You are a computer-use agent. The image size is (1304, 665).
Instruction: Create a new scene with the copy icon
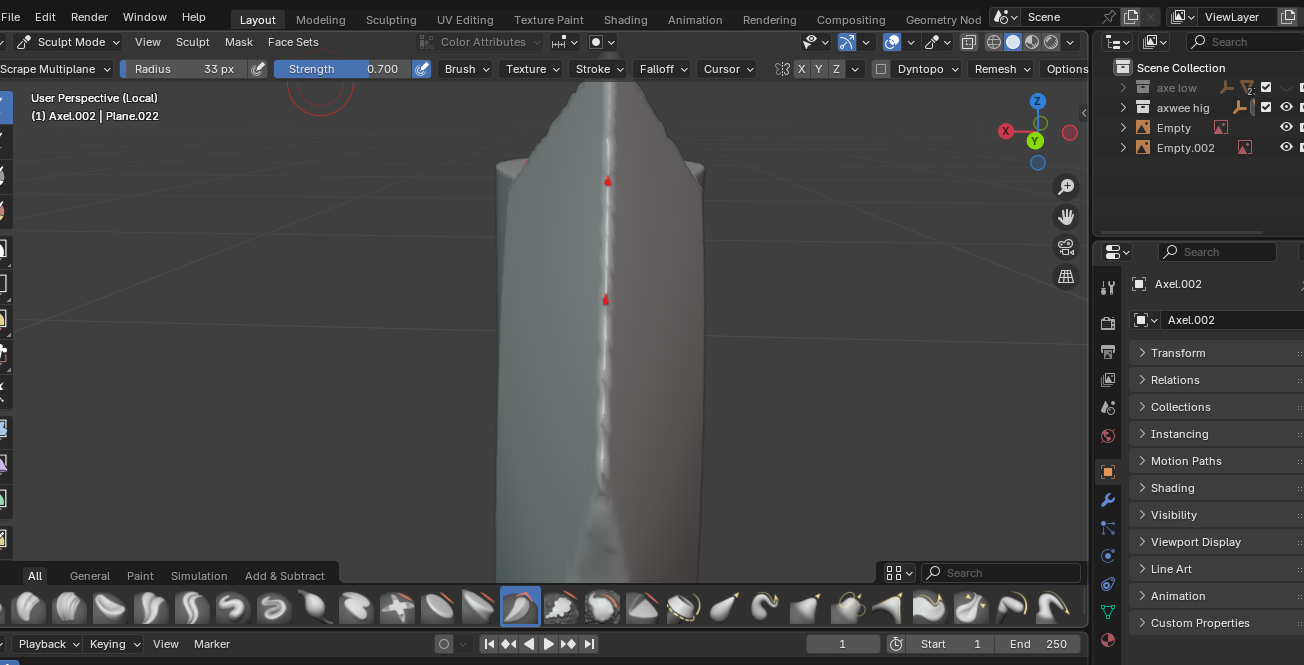click(1131, 17)
